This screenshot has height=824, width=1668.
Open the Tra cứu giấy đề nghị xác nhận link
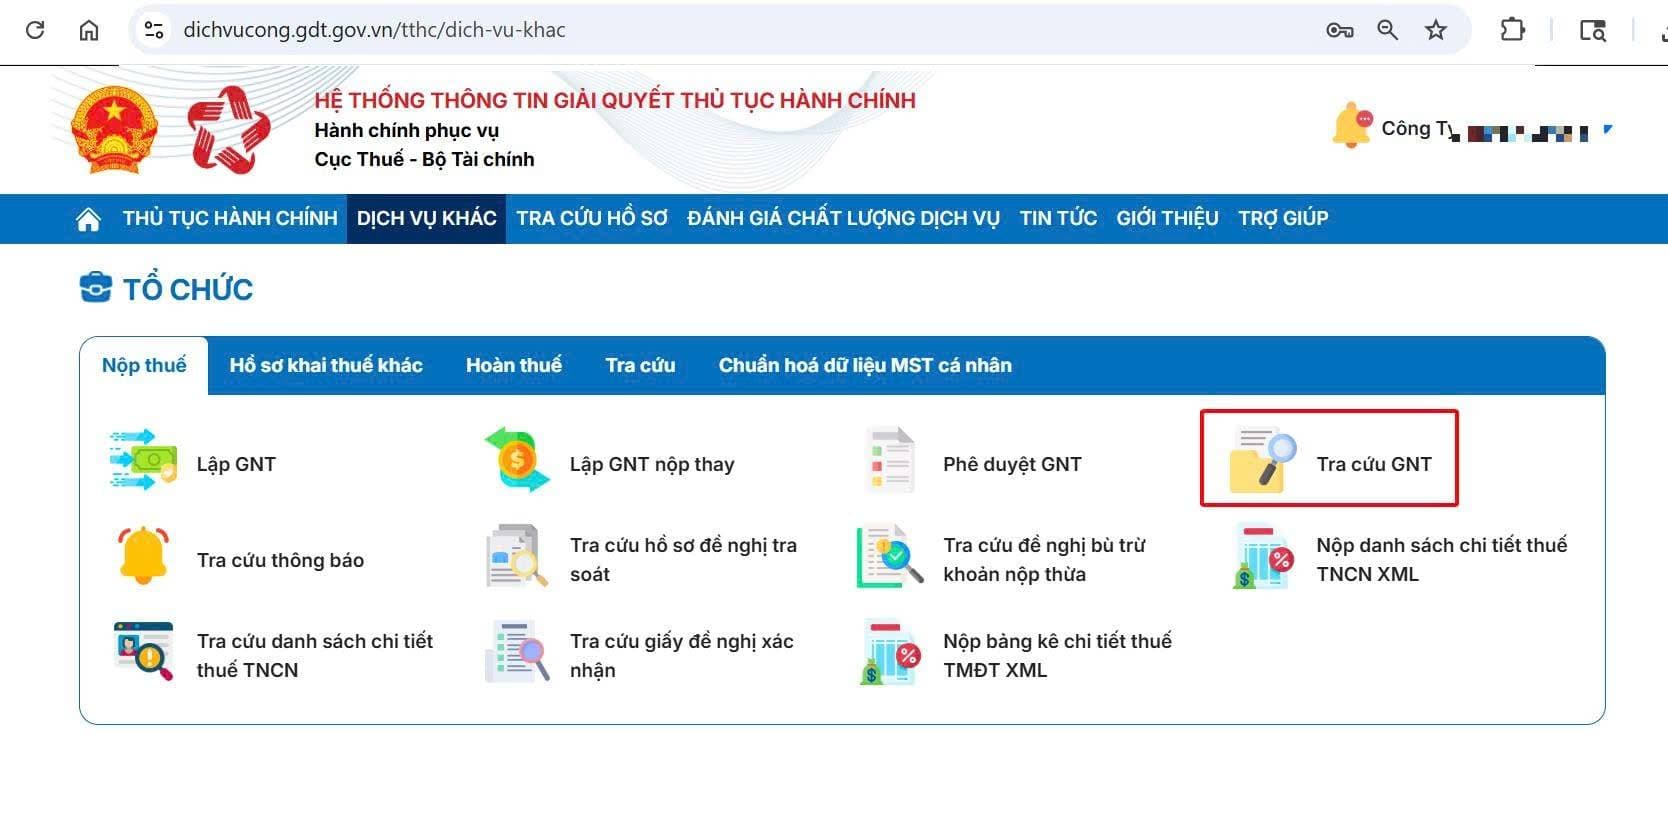coord(681,656)
